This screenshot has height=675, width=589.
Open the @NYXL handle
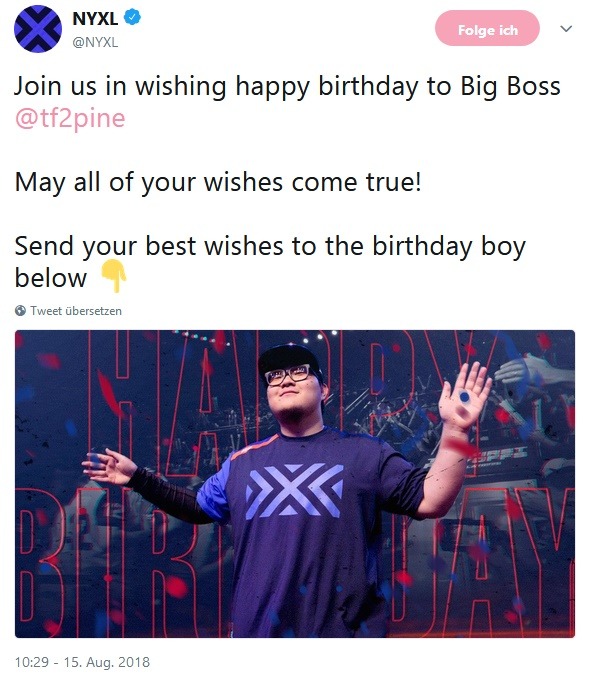[95, 42]
